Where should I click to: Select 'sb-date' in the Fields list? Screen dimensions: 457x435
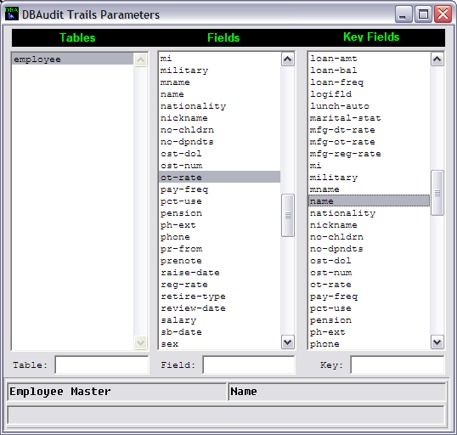(220, 332)
